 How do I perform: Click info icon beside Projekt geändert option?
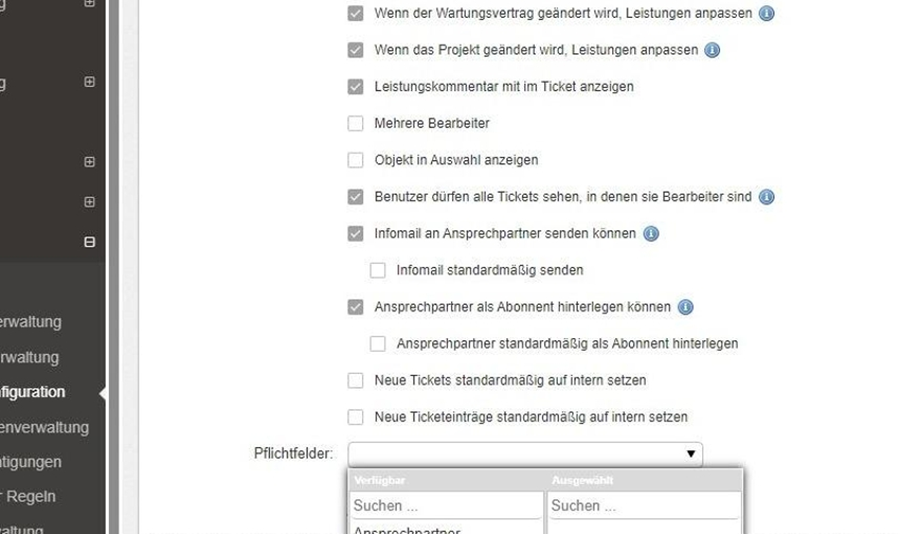click(712, 50)
